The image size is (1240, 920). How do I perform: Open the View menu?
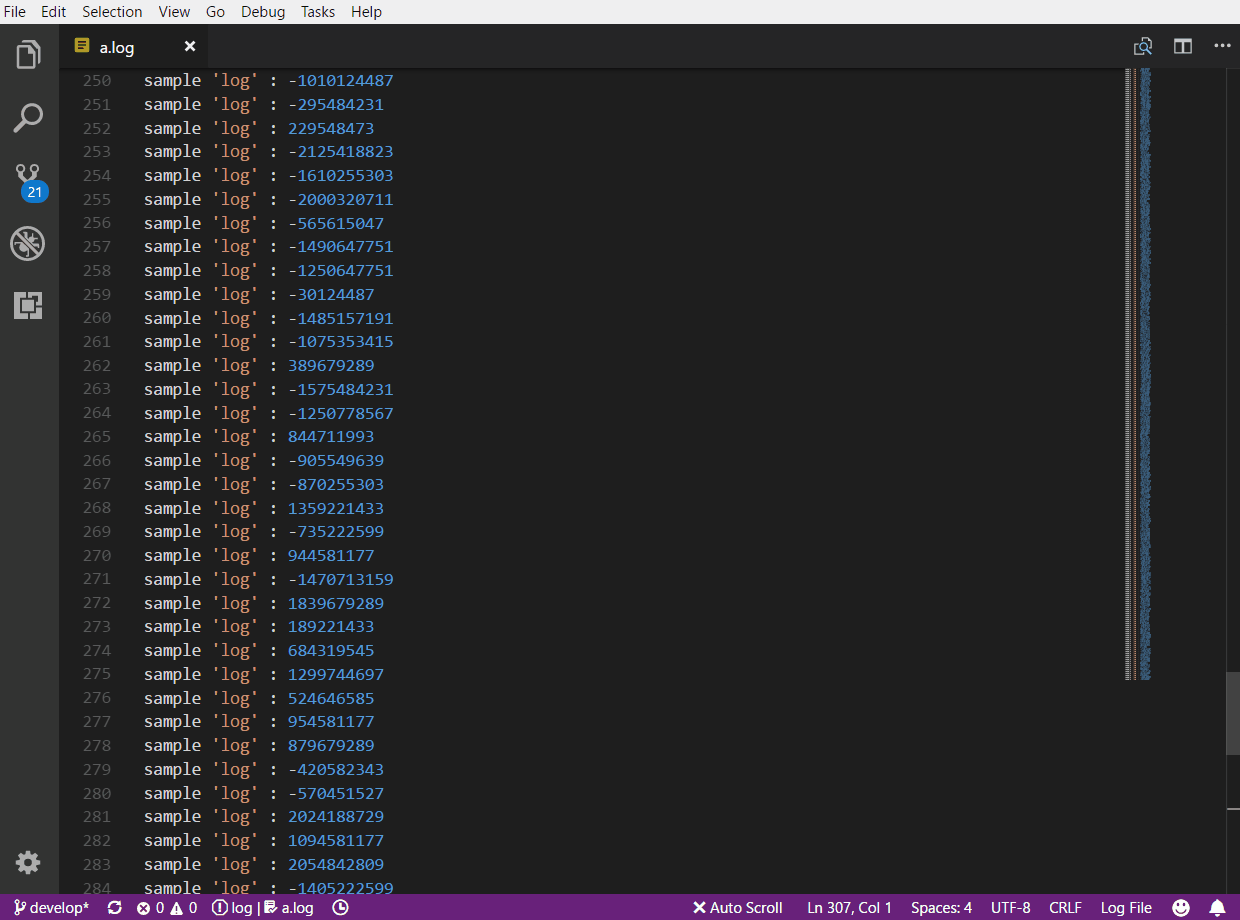[x=174, y=12]
